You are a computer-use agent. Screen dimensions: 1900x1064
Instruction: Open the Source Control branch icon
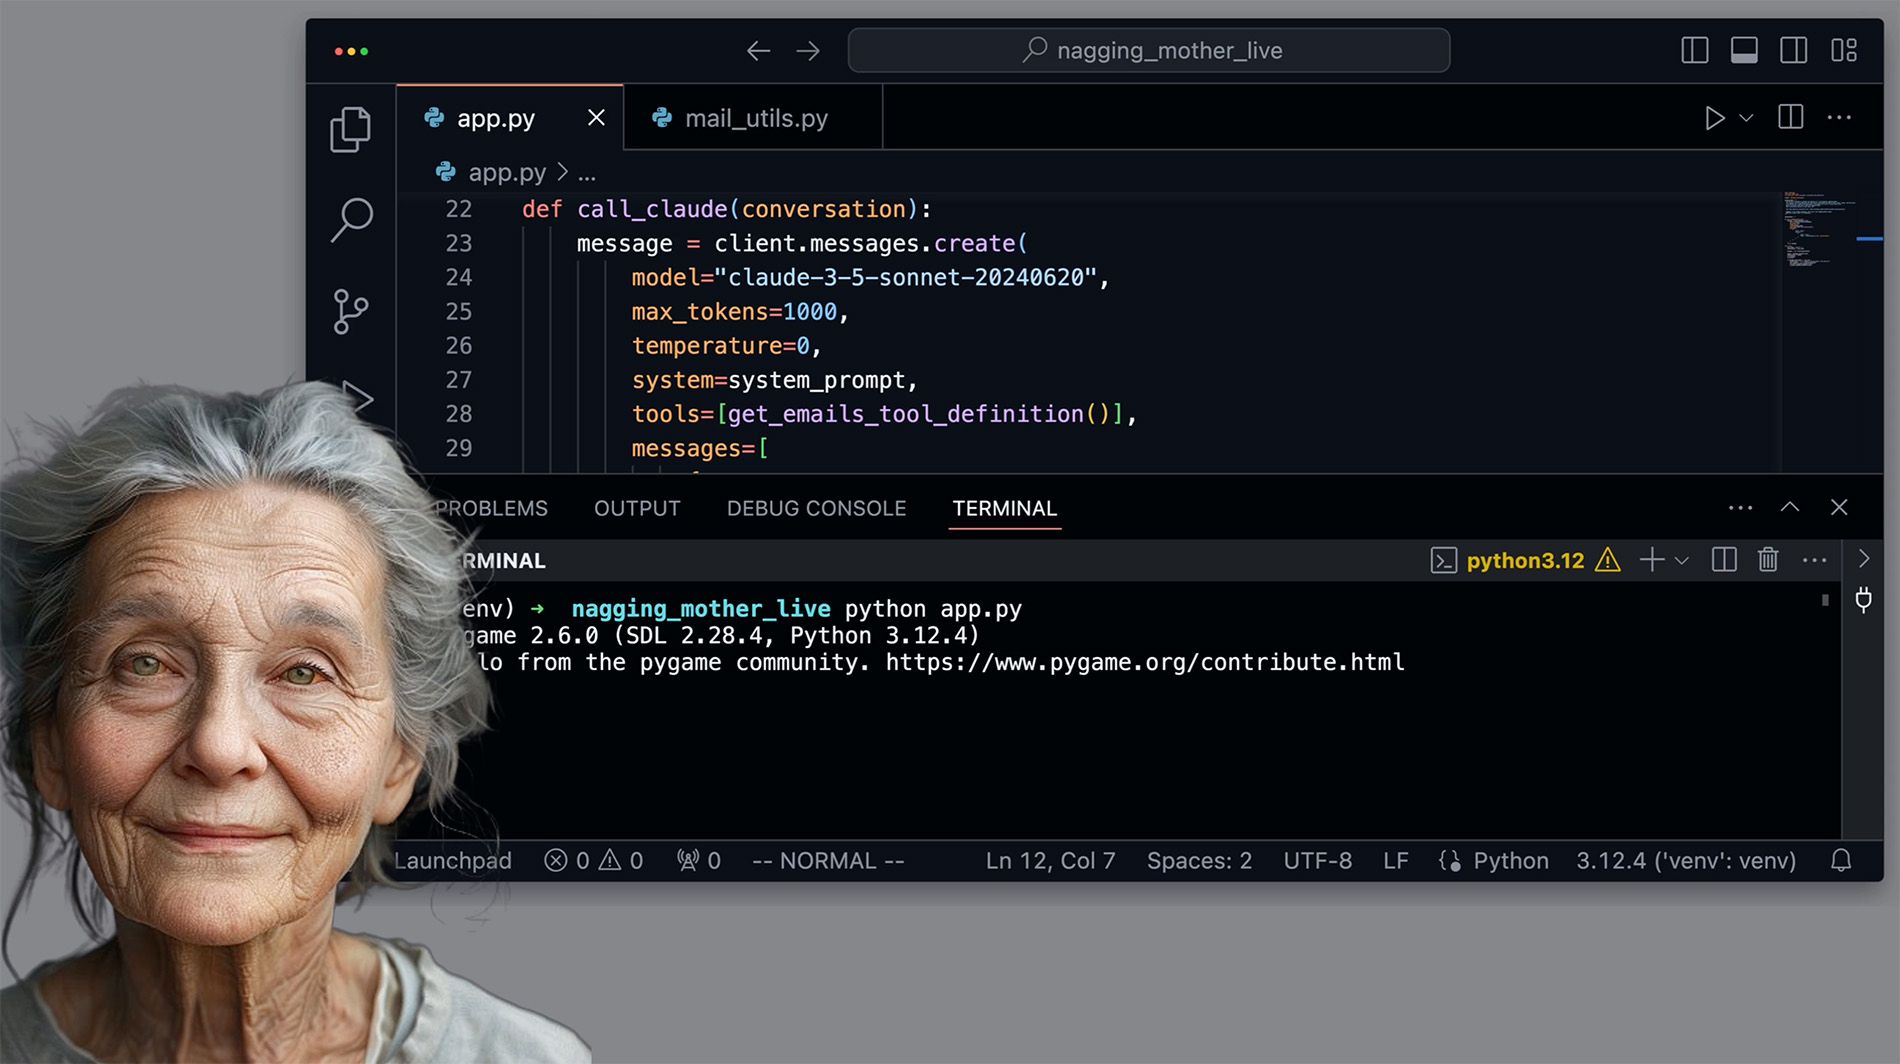pos(350,311)
